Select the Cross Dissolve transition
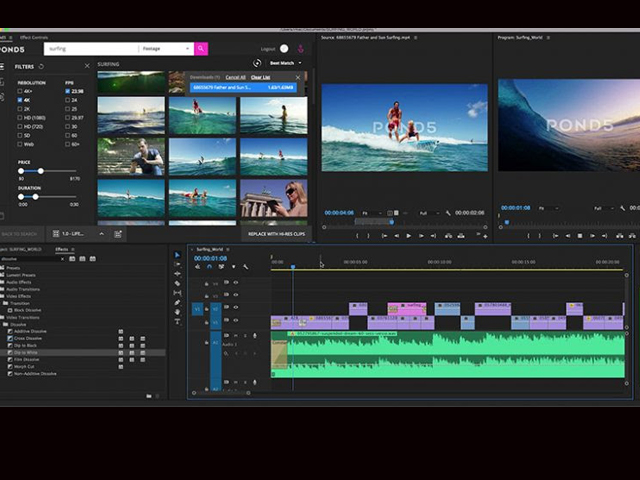This screenshot has width=640, height=480. [28, 338]
